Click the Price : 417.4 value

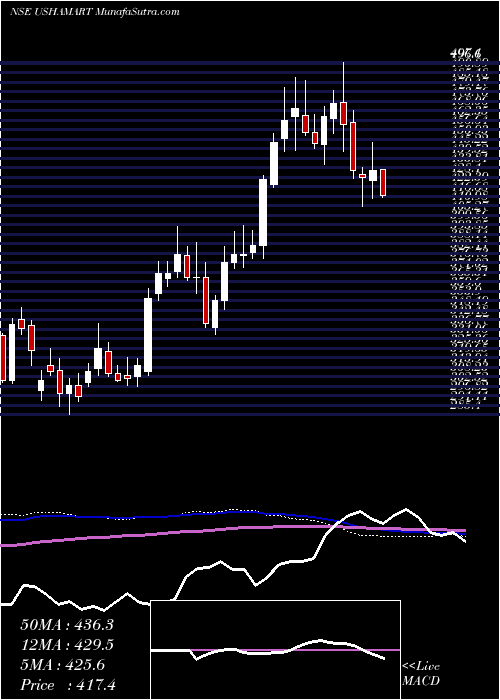[67, 685]
